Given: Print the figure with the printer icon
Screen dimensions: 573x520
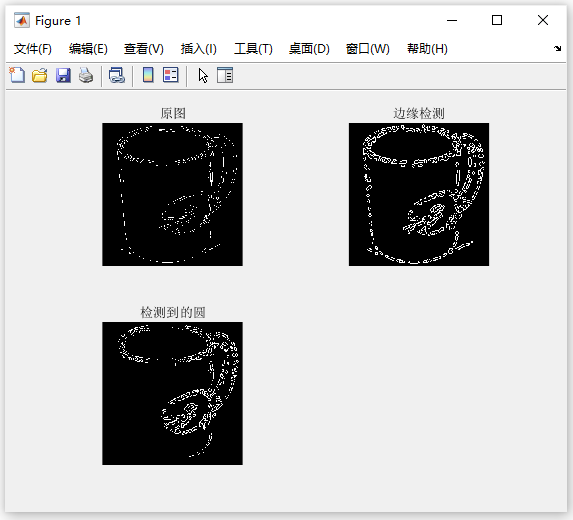Looking at the screenshot, I should [x=86, y=75].
